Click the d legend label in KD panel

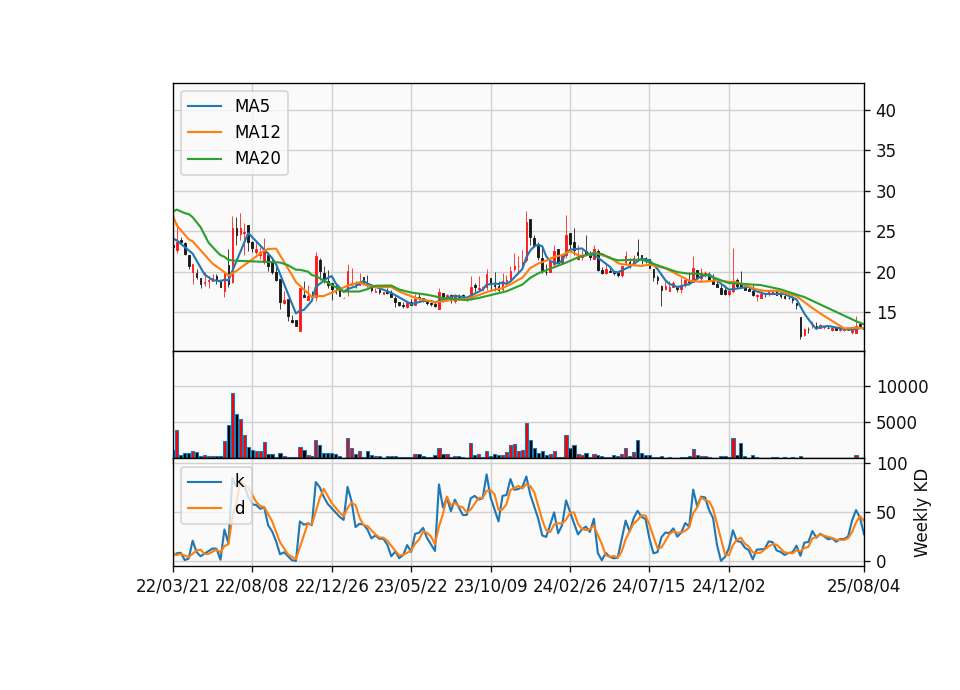point(239,508)
